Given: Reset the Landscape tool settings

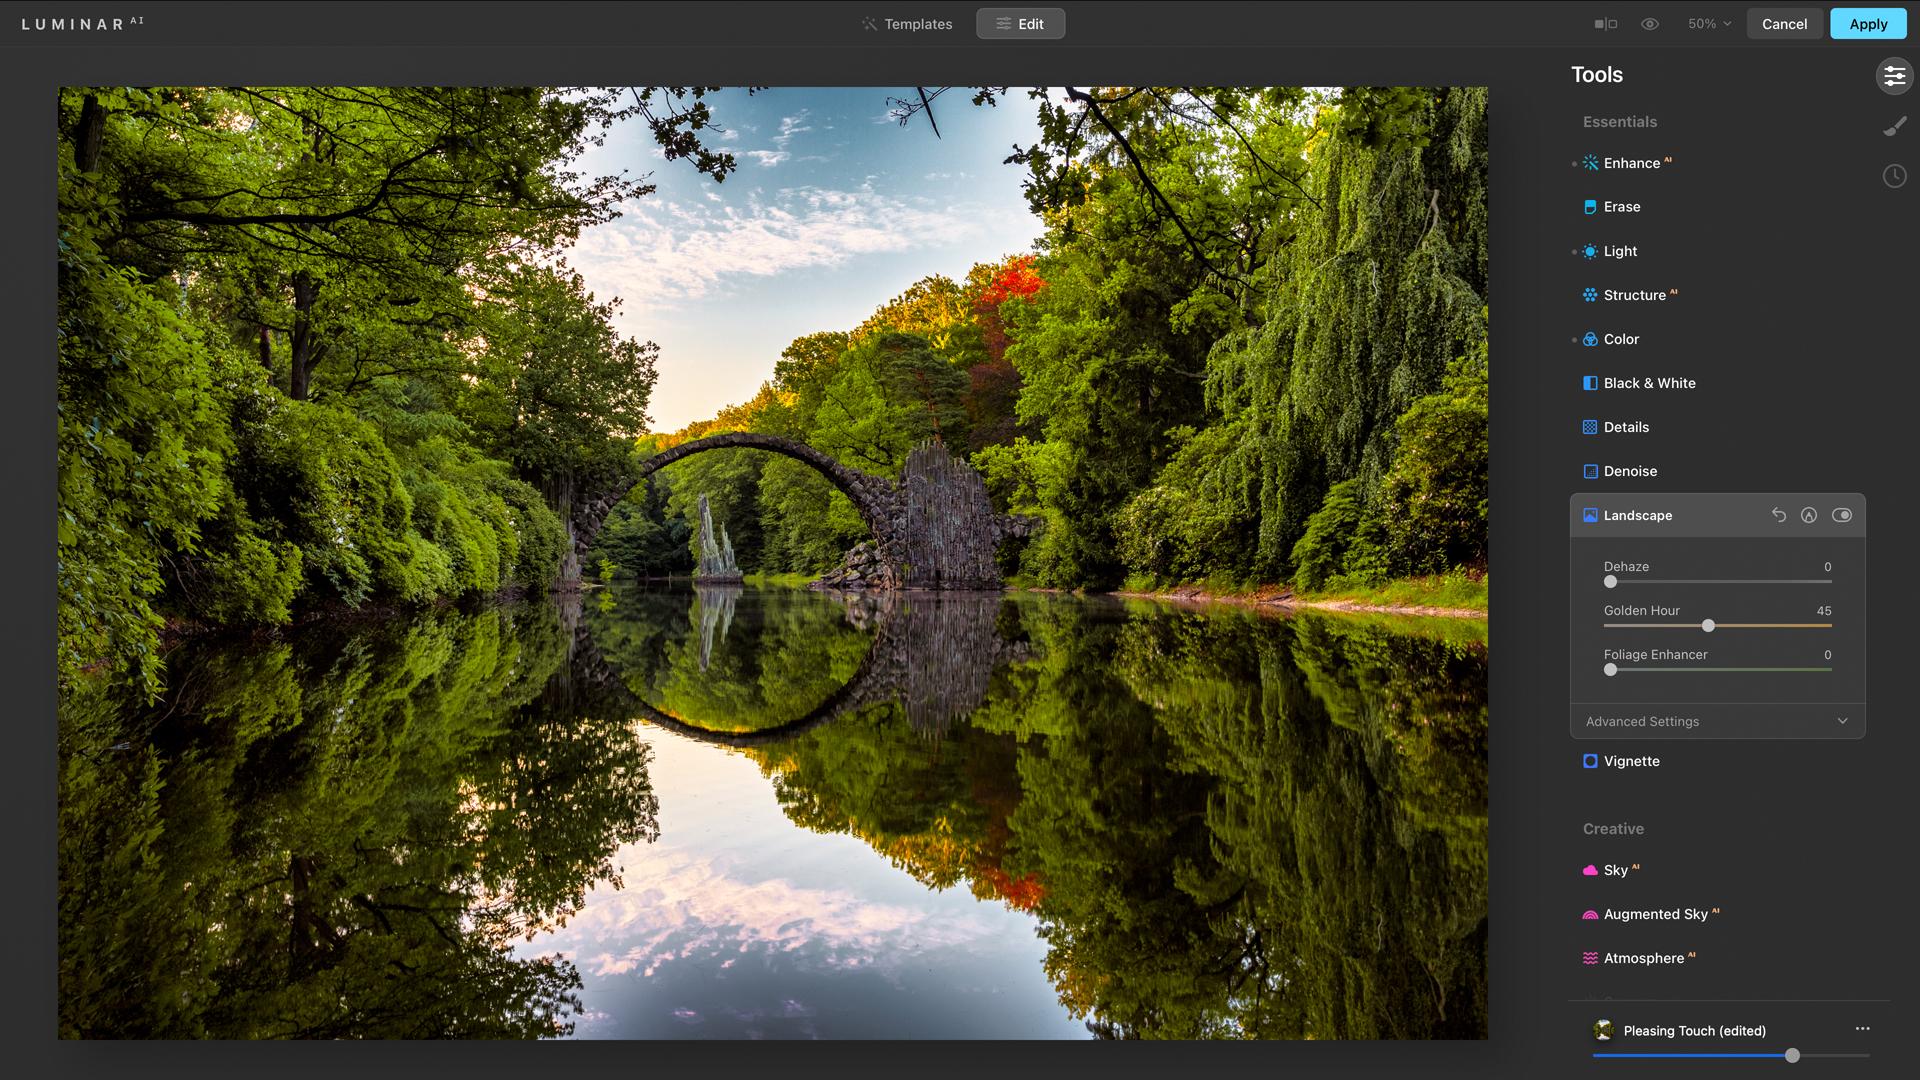Looking at the screenshot, I should pyautogui.click(x=1778, y=514).
